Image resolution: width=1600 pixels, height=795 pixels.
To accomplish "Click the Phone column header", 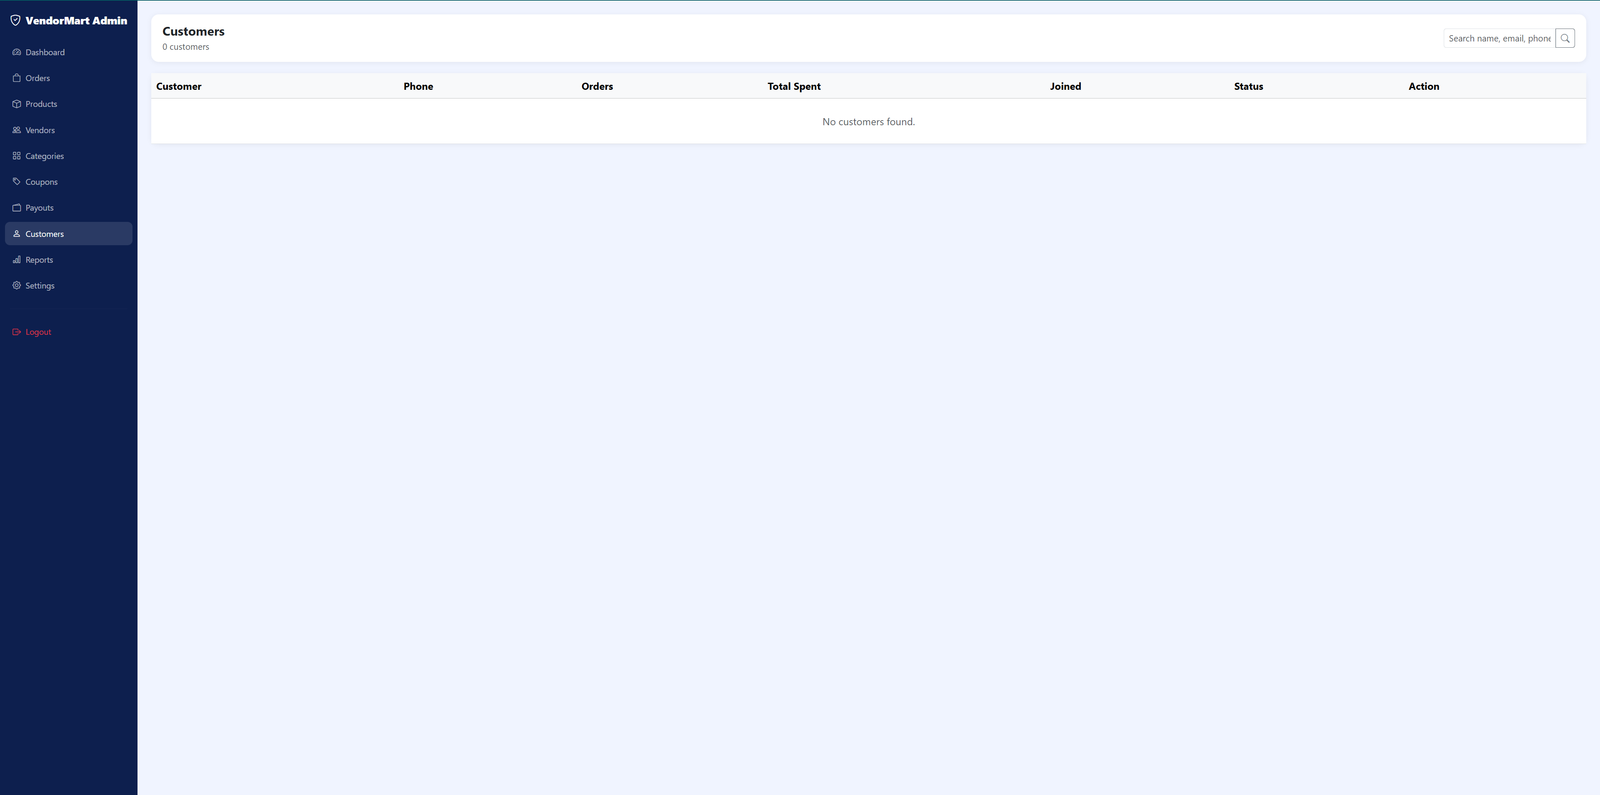I will [x=418, y=86].
